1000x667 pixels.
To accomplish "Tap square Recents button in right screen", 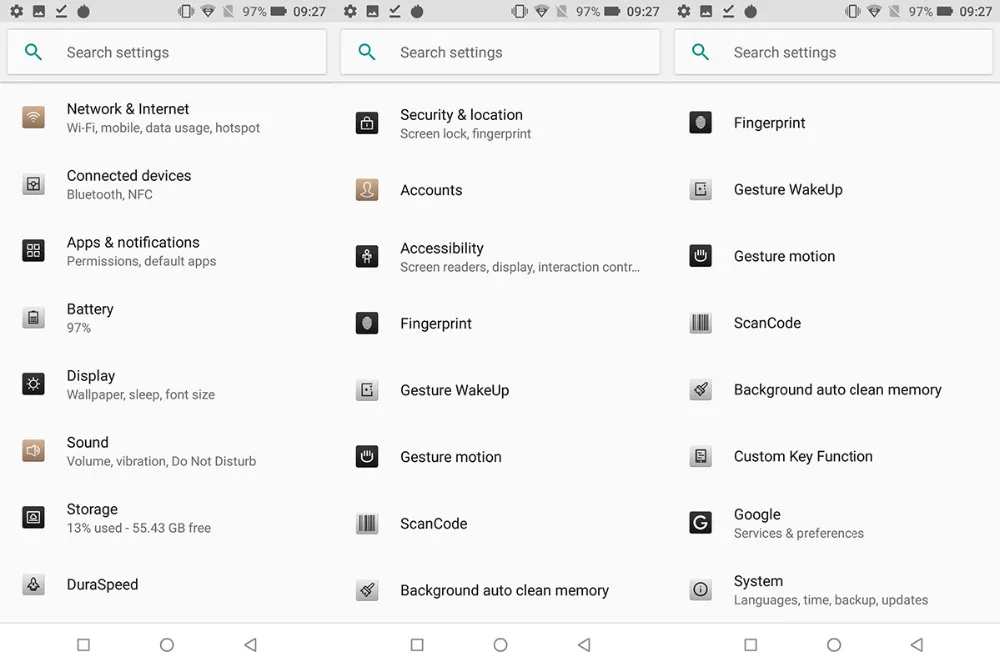I will tap(751, 645).
